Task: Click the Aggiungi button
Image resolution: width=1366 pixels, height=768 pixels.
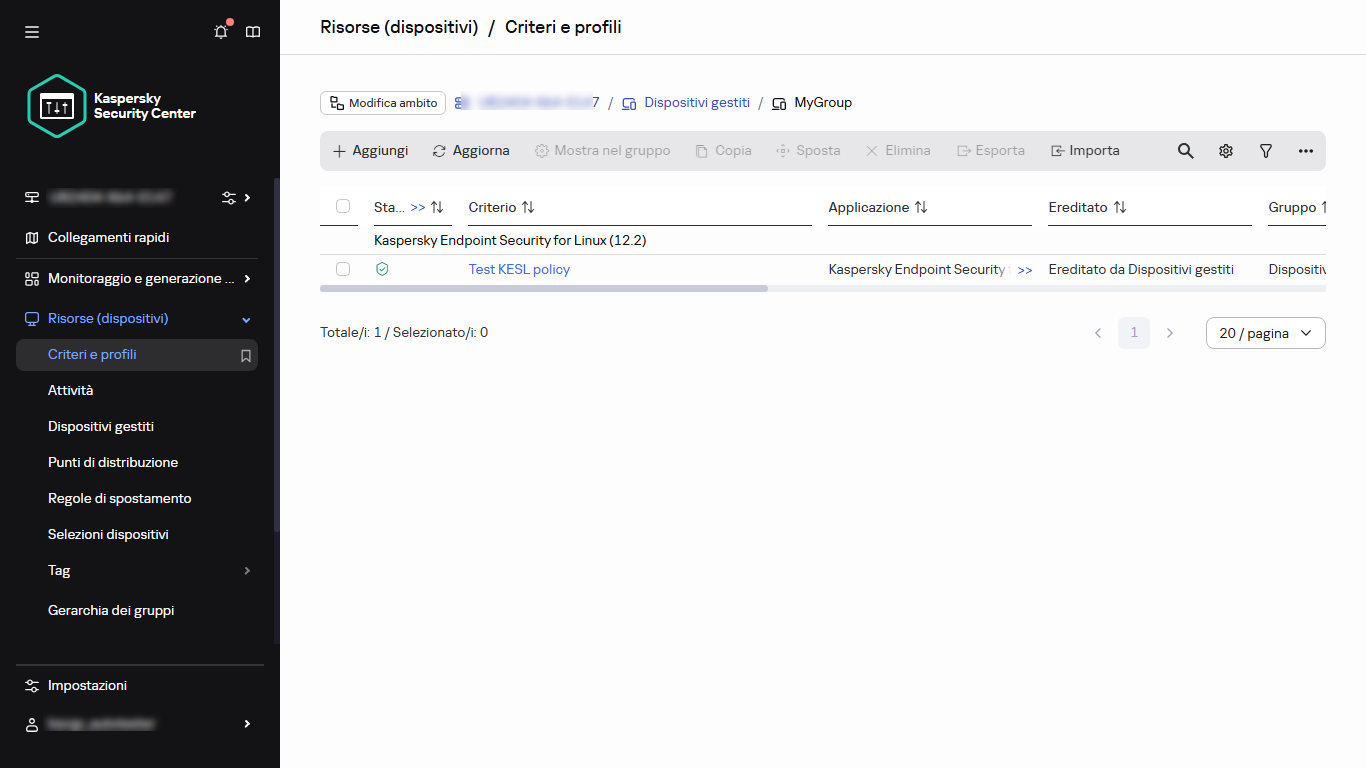Action: pyautogui.click(x=370, y=151)
